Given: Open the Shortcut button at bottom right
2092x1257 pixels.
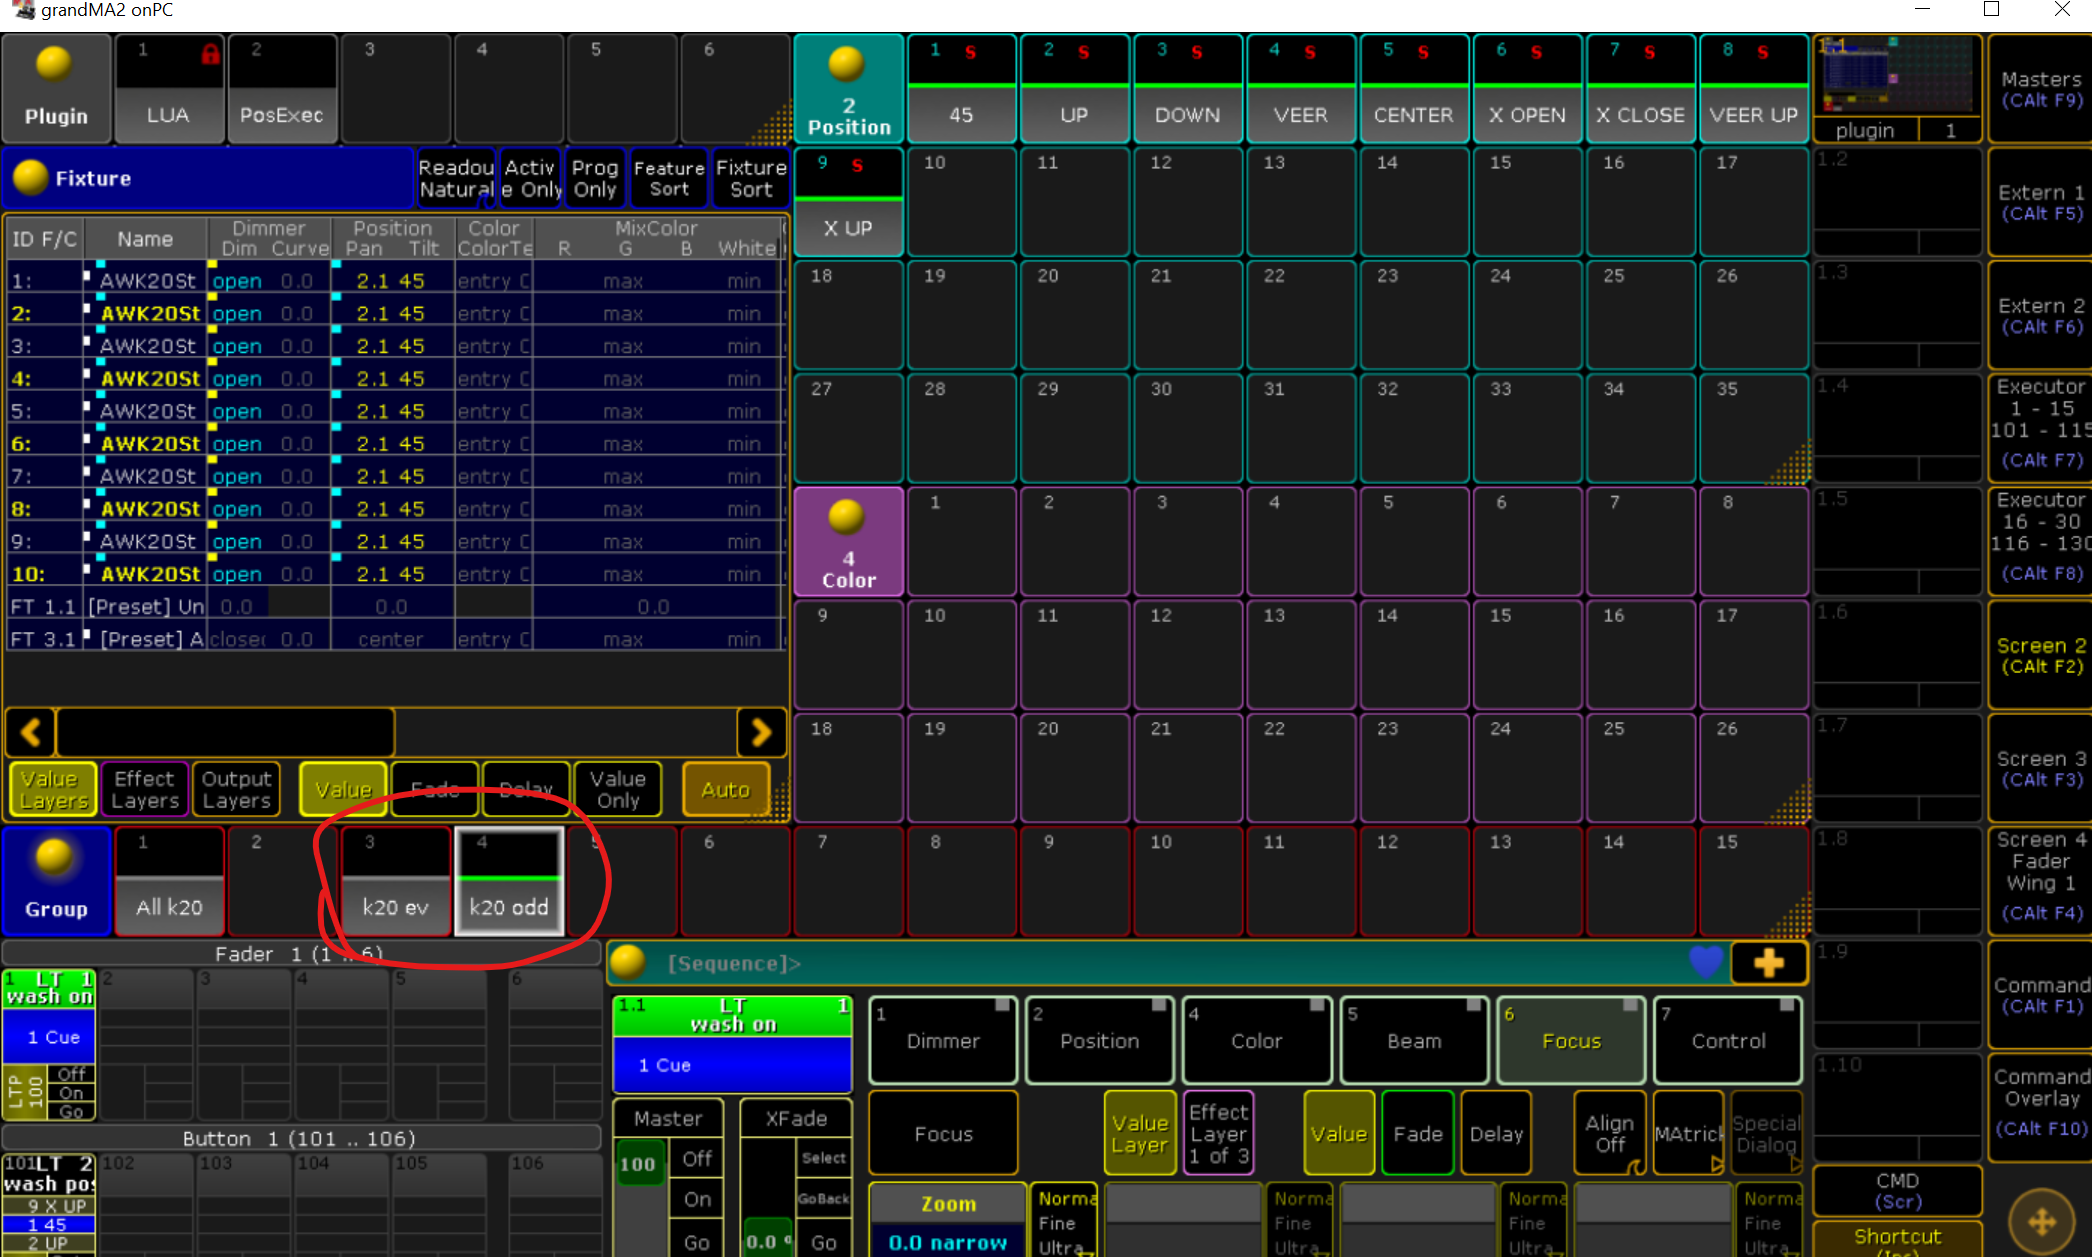Looking at the screenshot, I should click(x=1897, y=1238).
